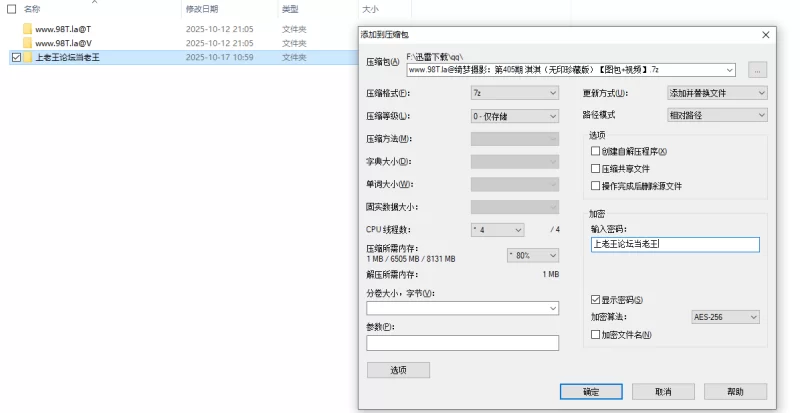
Task: Expand the 压缩等级 dropdown
Action: tap(514, 116)
